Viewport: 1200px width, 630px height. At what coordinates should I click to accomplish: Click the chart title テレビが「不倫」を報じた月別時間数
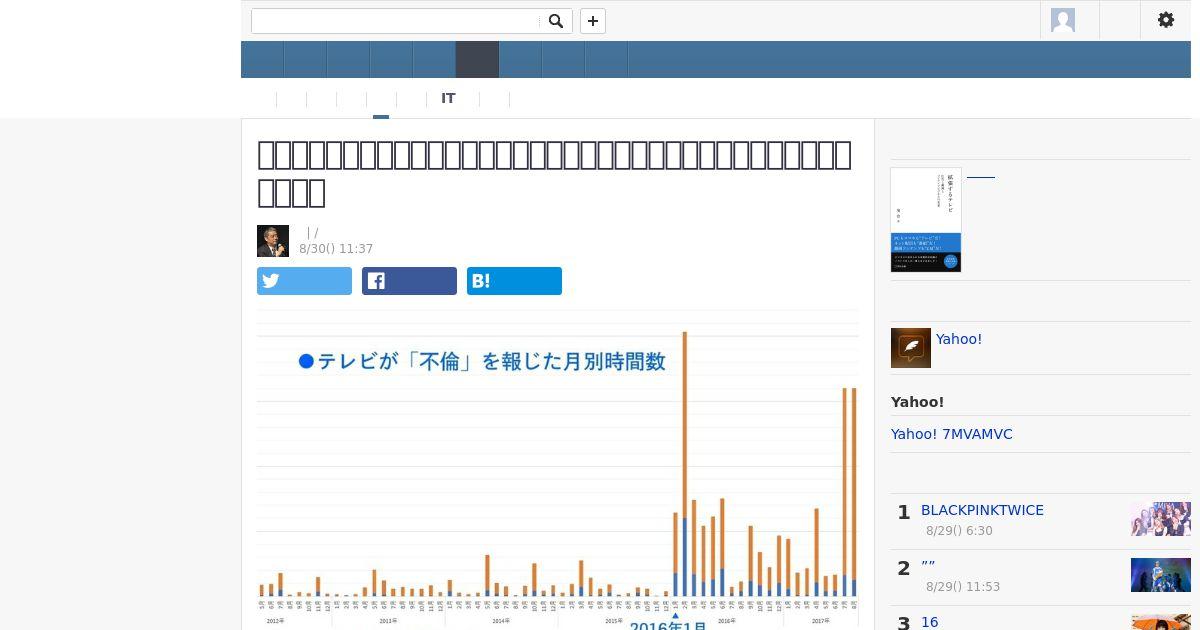coord(482,361)
